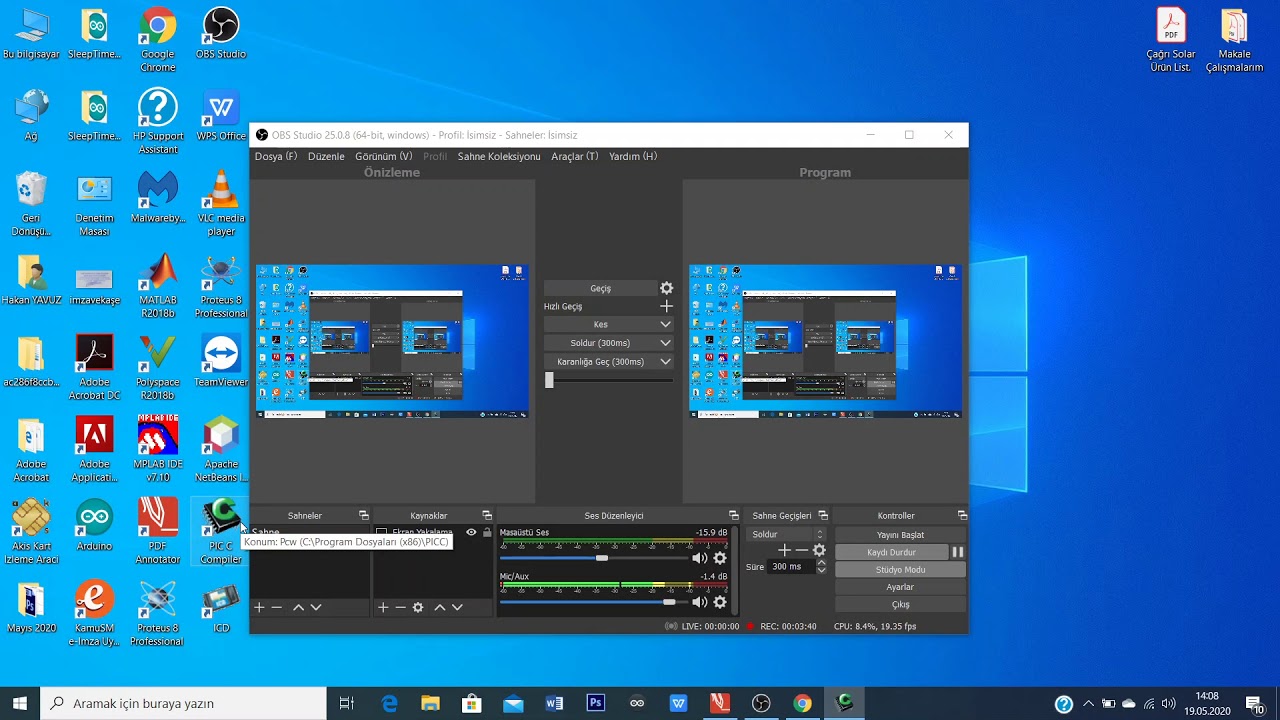Open Microsoft Word from the taskbar
Screen dimensions: 1280x720
(x=554, y=703)
